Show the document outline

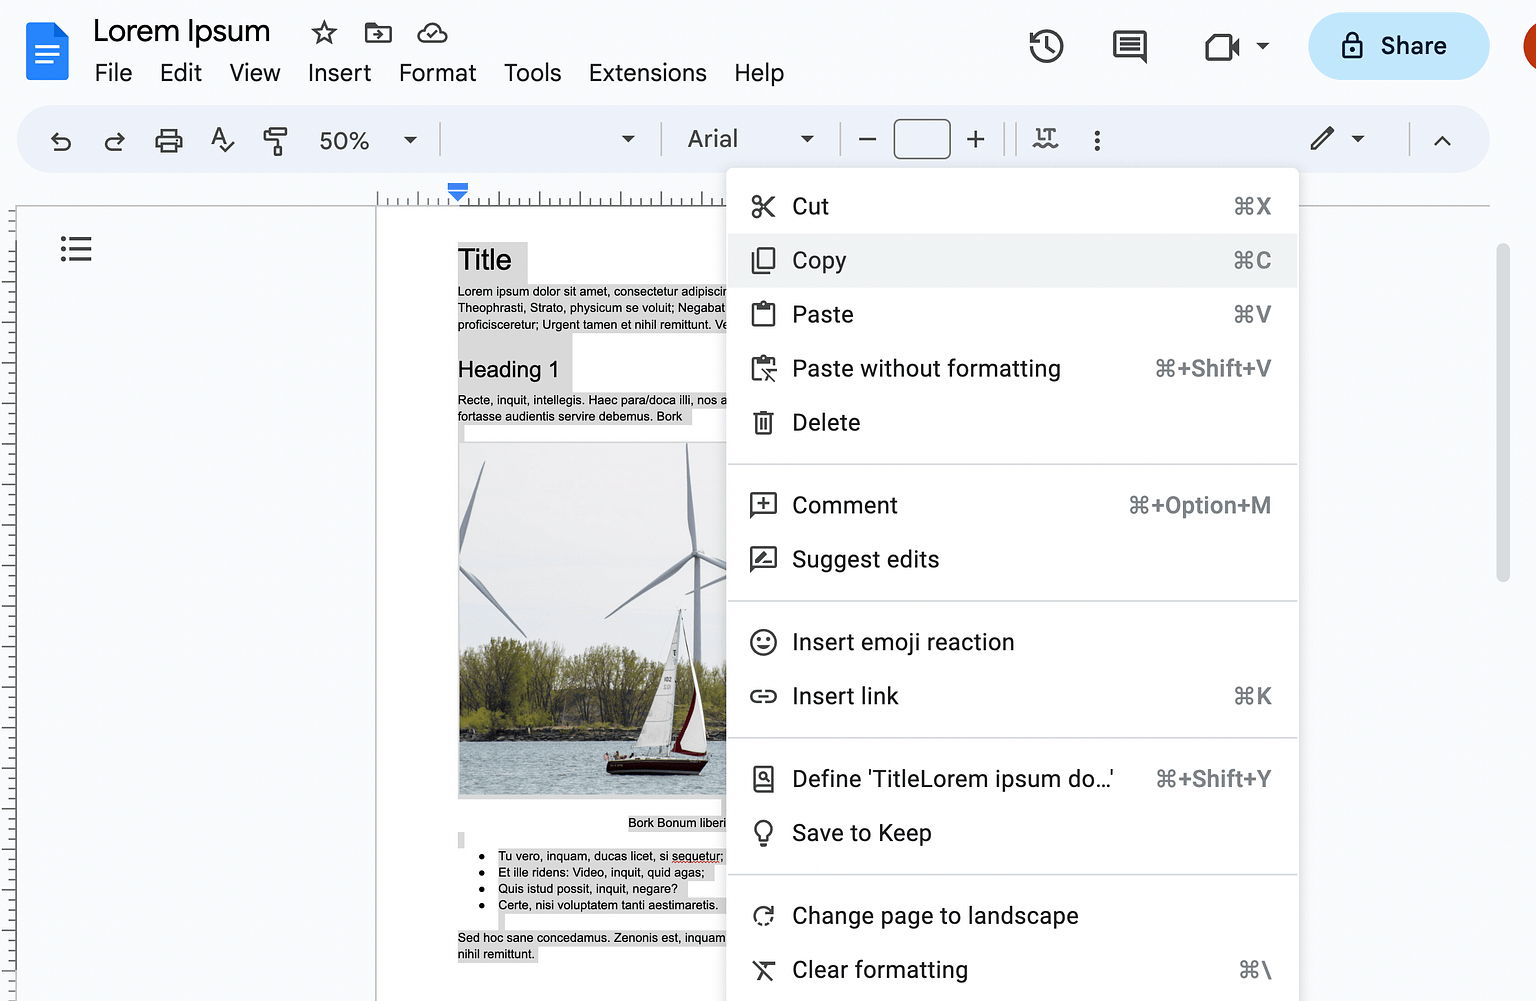tap(76, 248)
